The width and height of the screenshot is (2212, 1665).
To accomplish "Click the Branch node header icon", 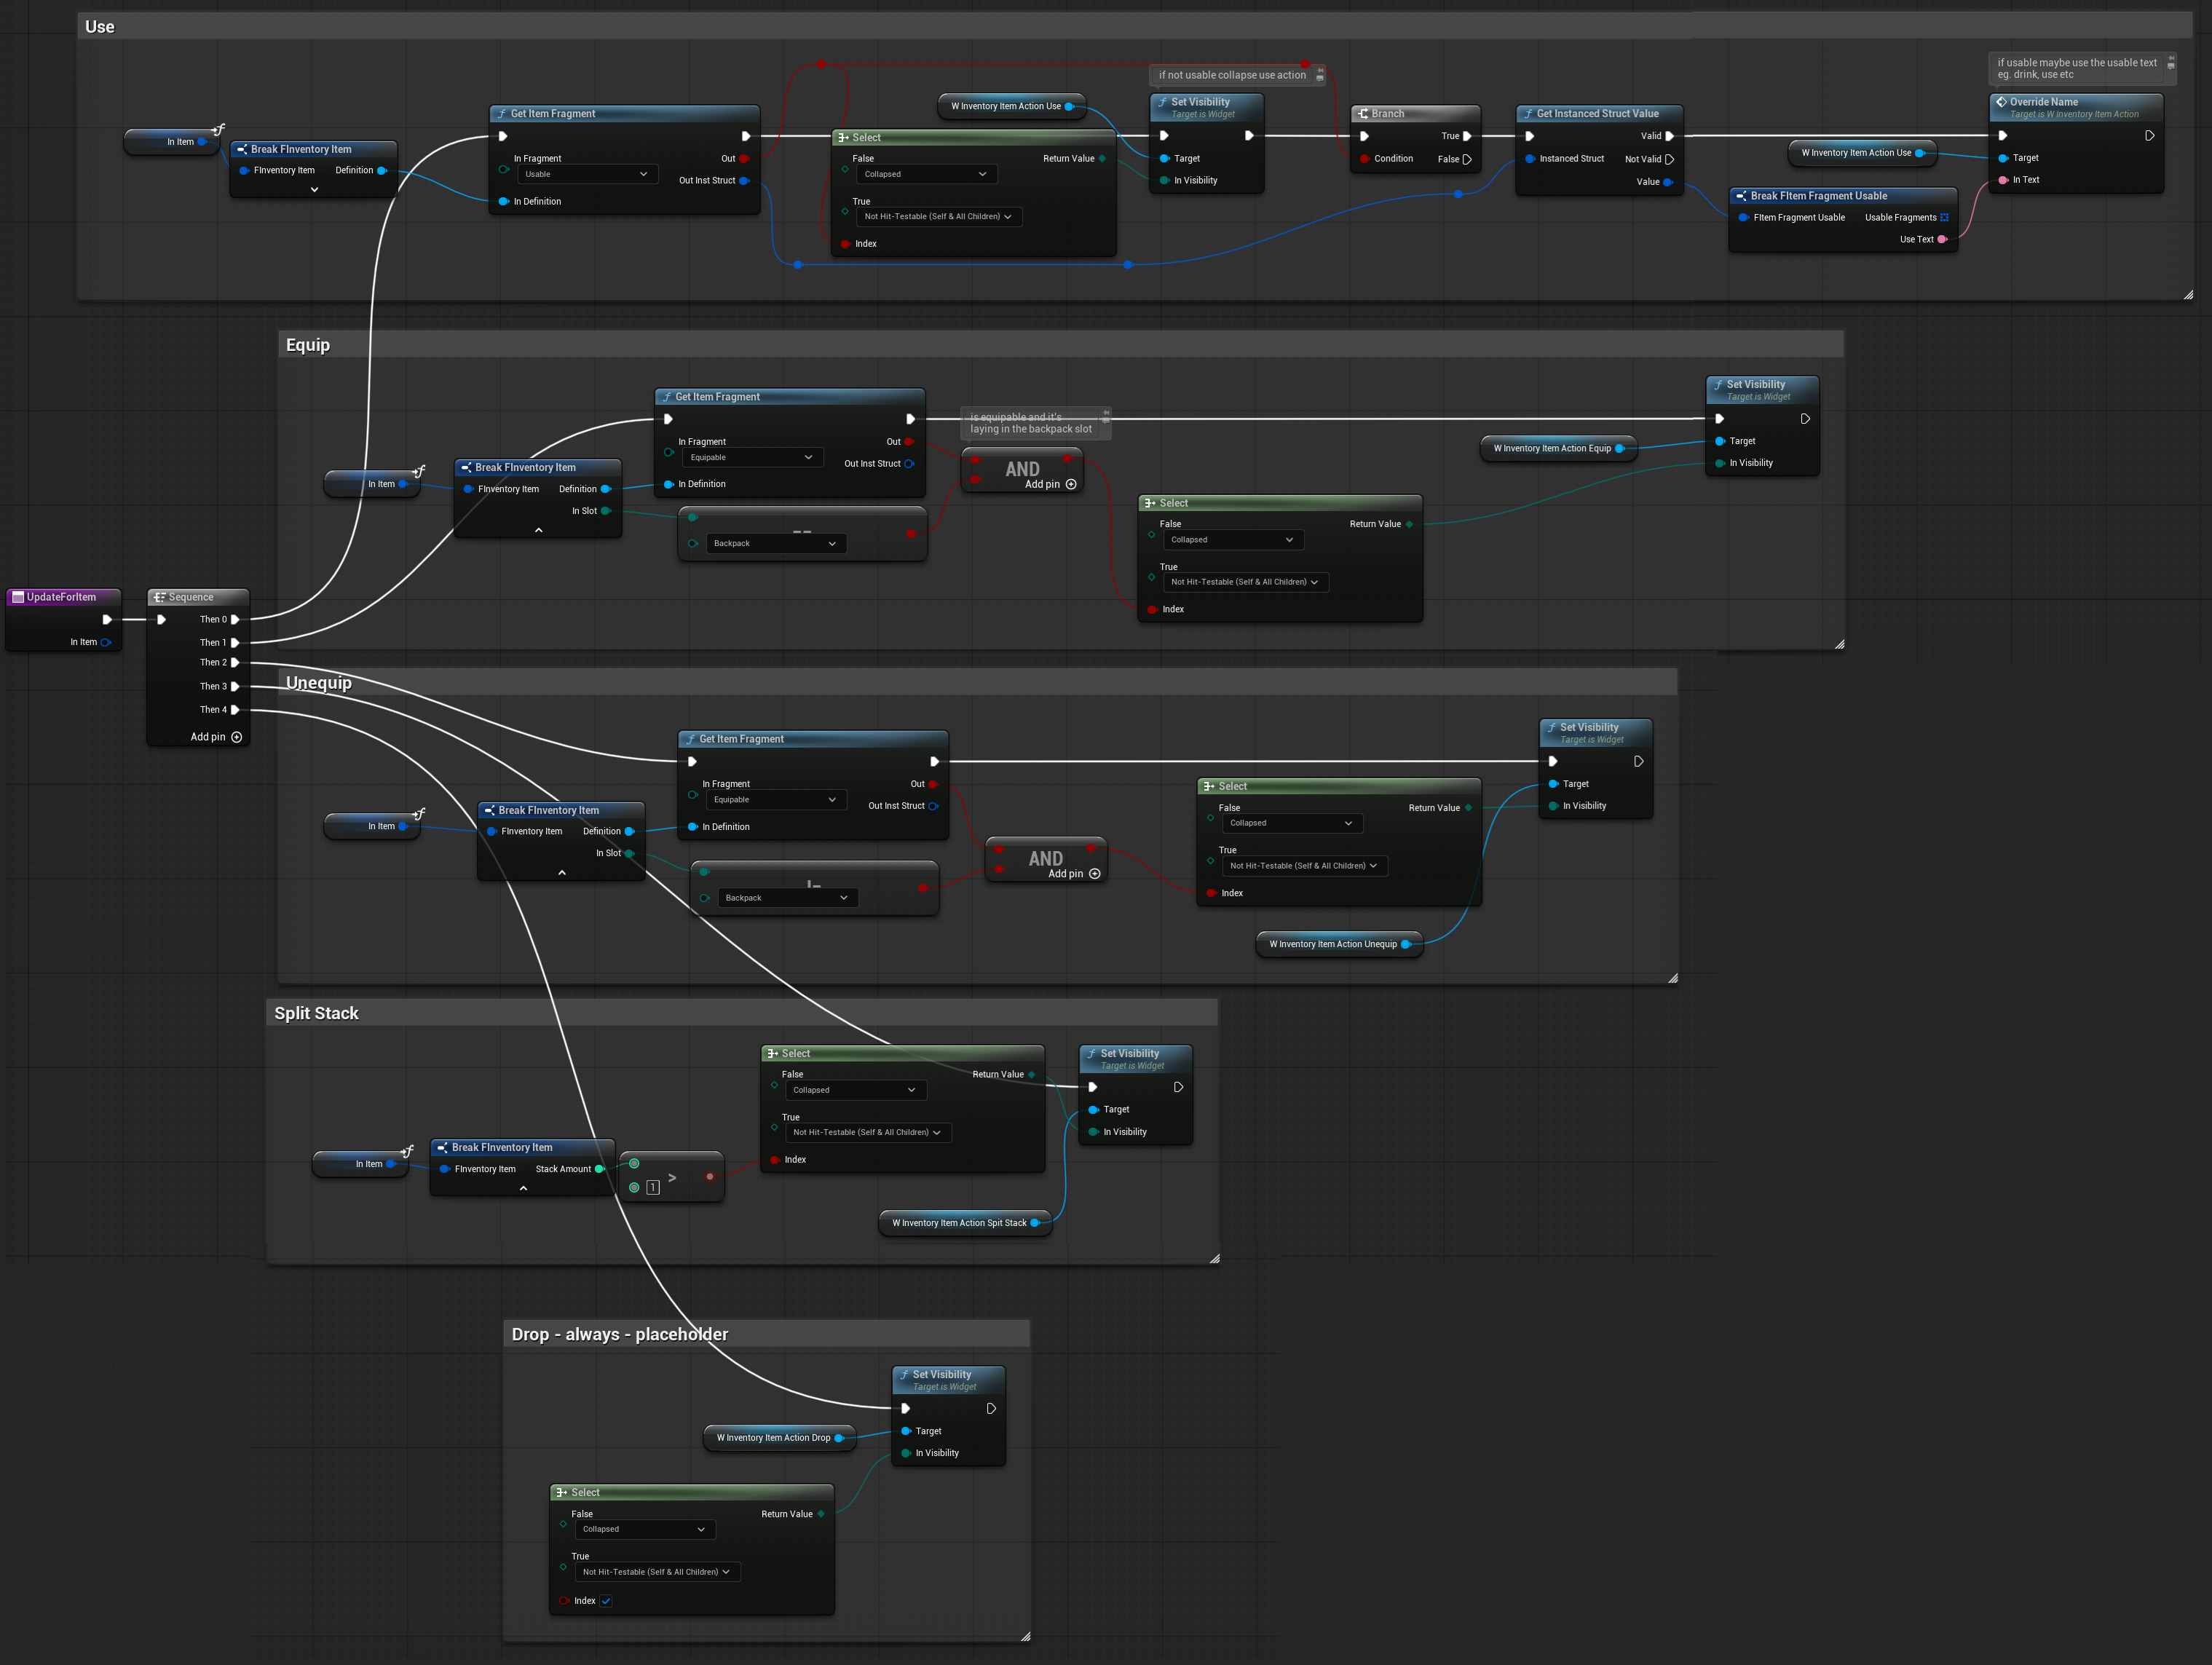I will pos(1363,114).
